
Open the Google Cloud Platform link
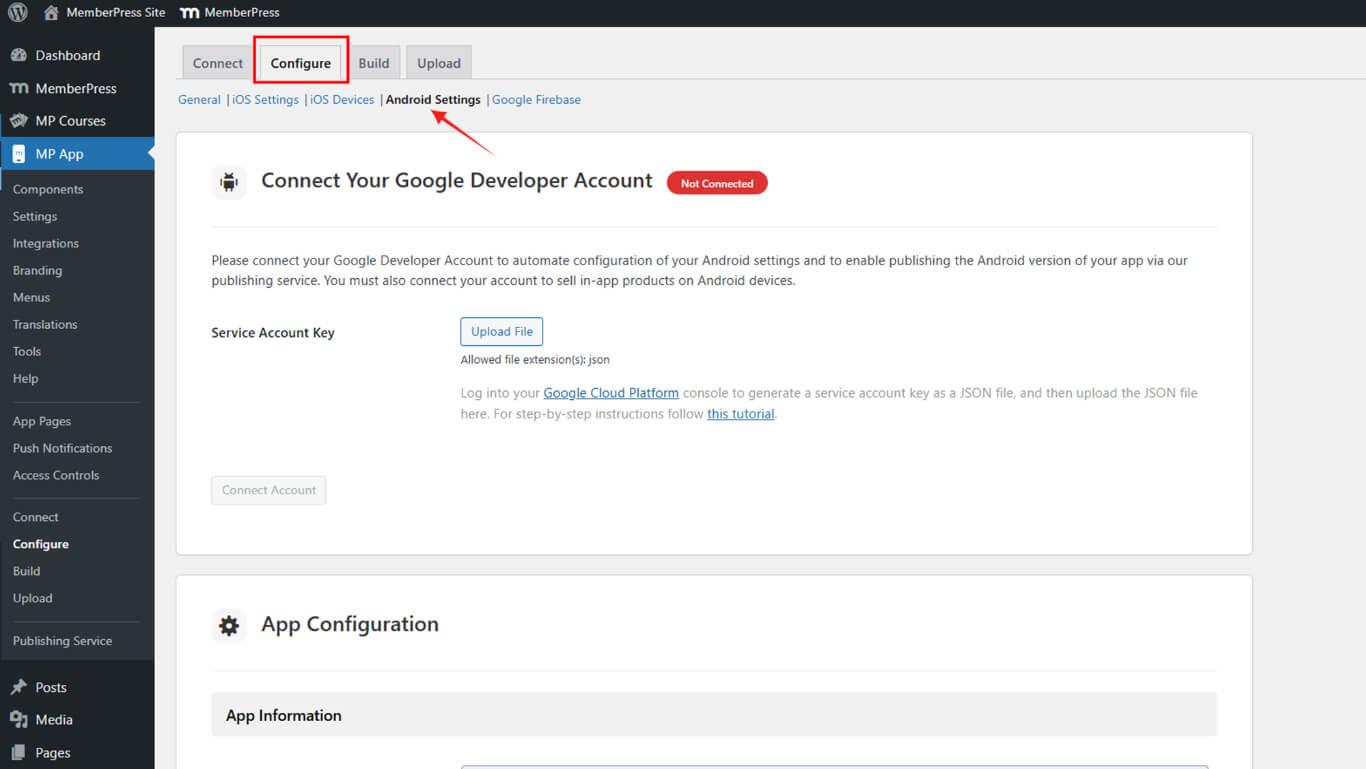pyautogui.click(x=611, y=392)
